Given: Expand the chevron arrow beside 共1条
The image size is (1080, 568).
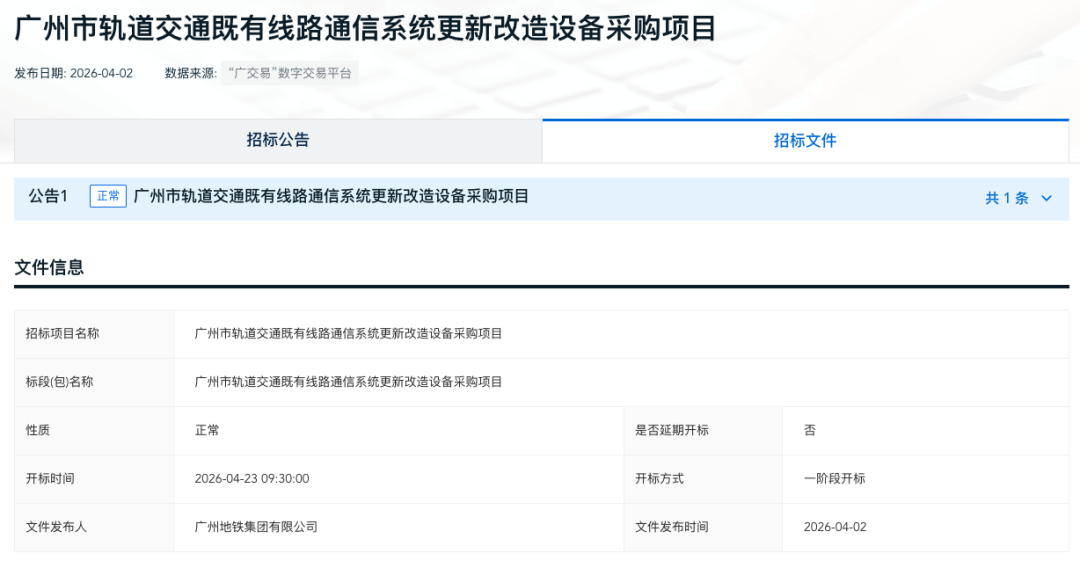Looking at the screenshot, I should pos(1047,198).
